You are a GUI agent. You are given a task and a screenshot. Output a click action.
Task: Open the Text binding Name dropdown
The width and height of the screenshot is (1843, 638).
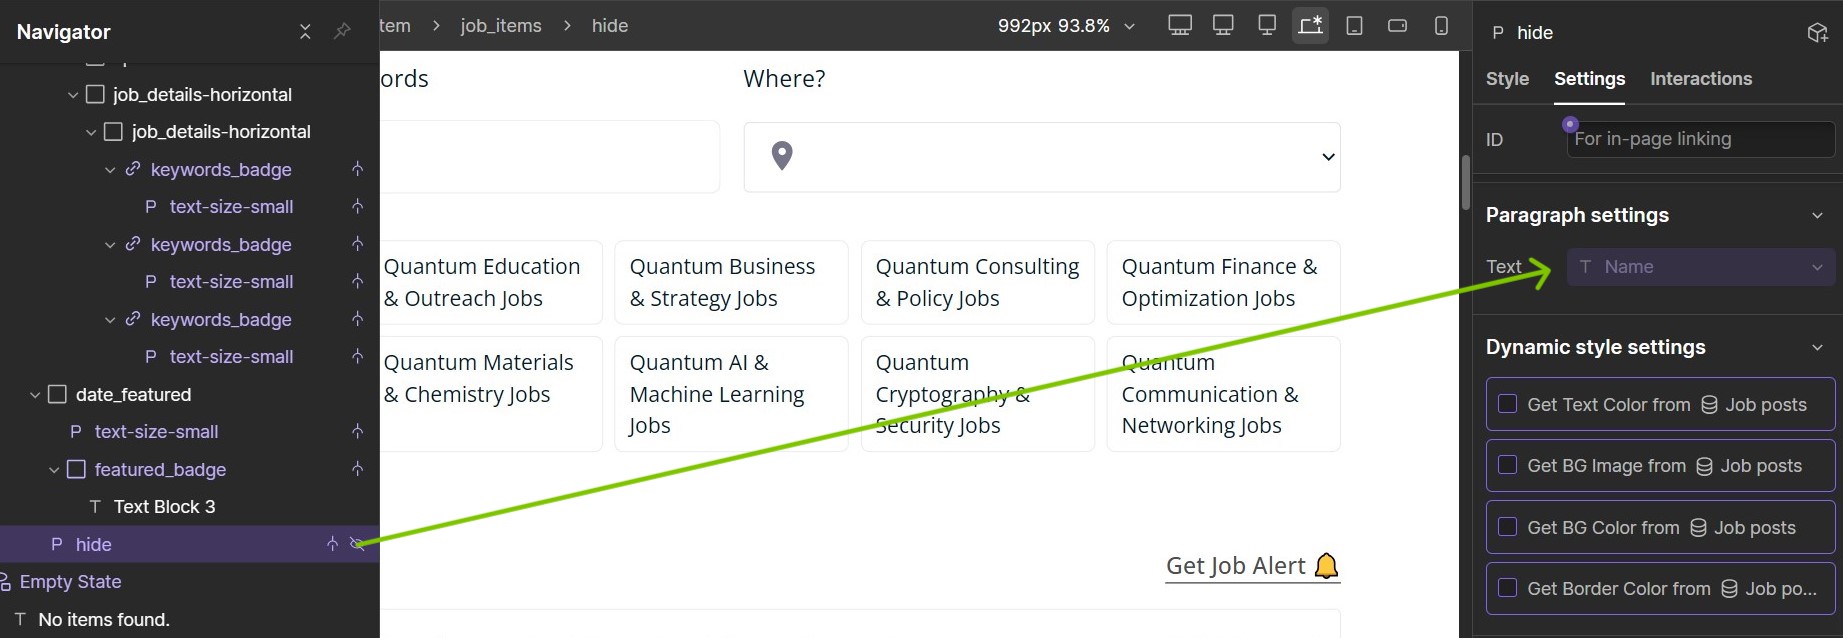[1700, 267]
